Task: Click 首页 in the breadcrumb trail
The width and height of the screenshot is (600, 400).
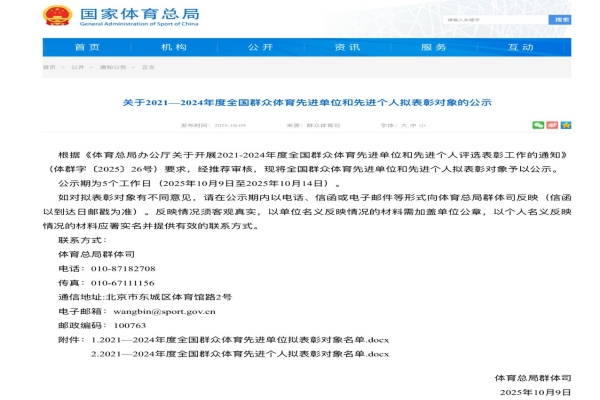Action: (x=49, y=67)
